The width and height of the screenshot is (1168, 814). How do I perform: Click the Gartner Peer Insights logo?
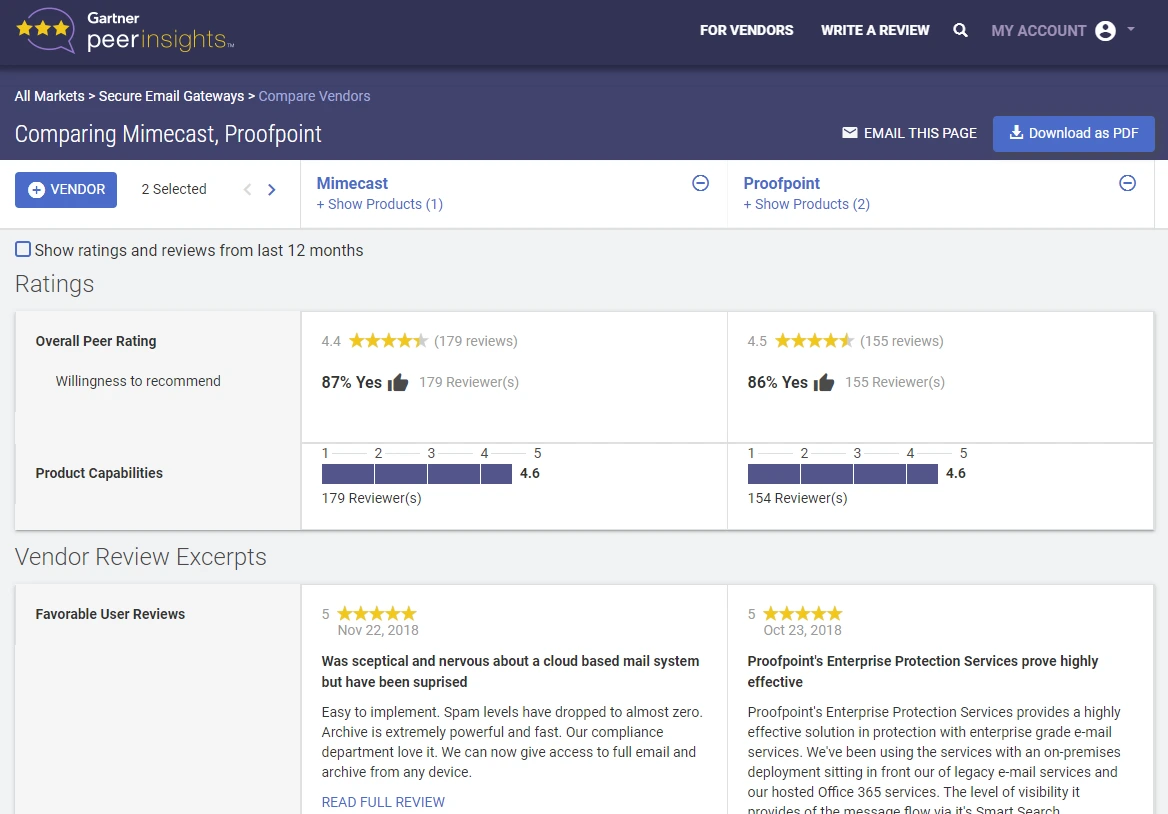pyautogui.click(x=125, y=31)
